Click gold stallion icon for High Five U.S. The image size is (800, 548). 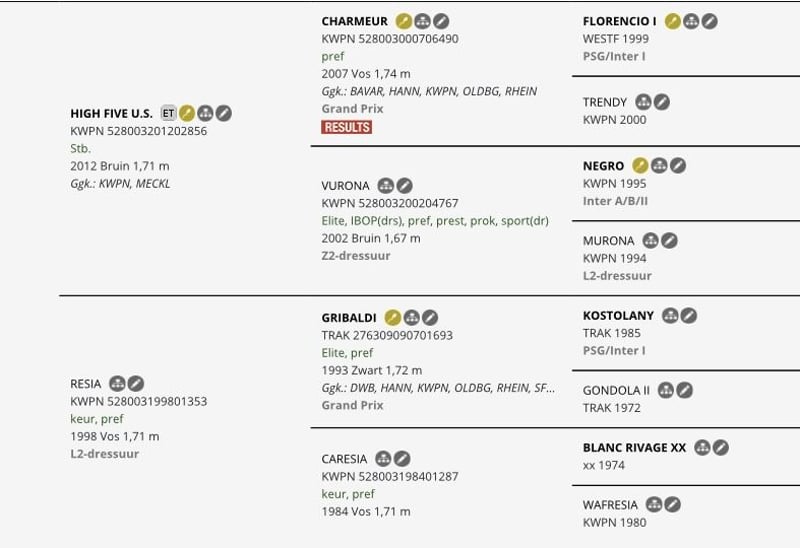click(x=187, y=113)
